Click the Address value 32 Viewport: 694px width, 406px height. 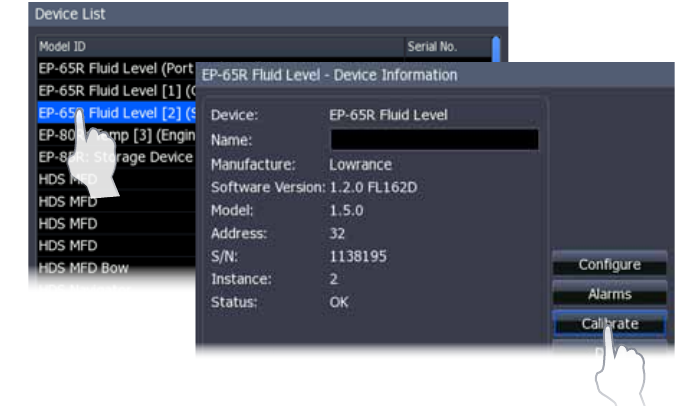point(337,233)
